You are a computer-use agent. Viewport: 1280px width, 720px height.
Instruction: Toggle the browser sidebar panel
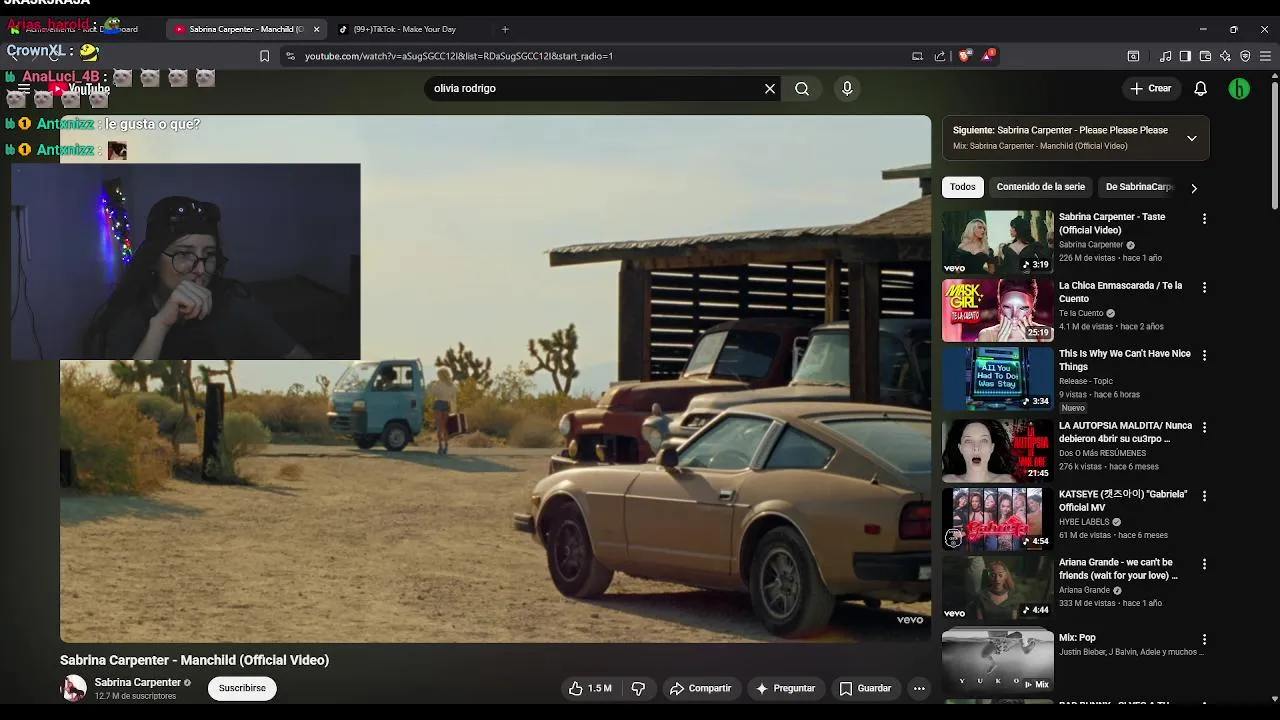point(1185,56)
